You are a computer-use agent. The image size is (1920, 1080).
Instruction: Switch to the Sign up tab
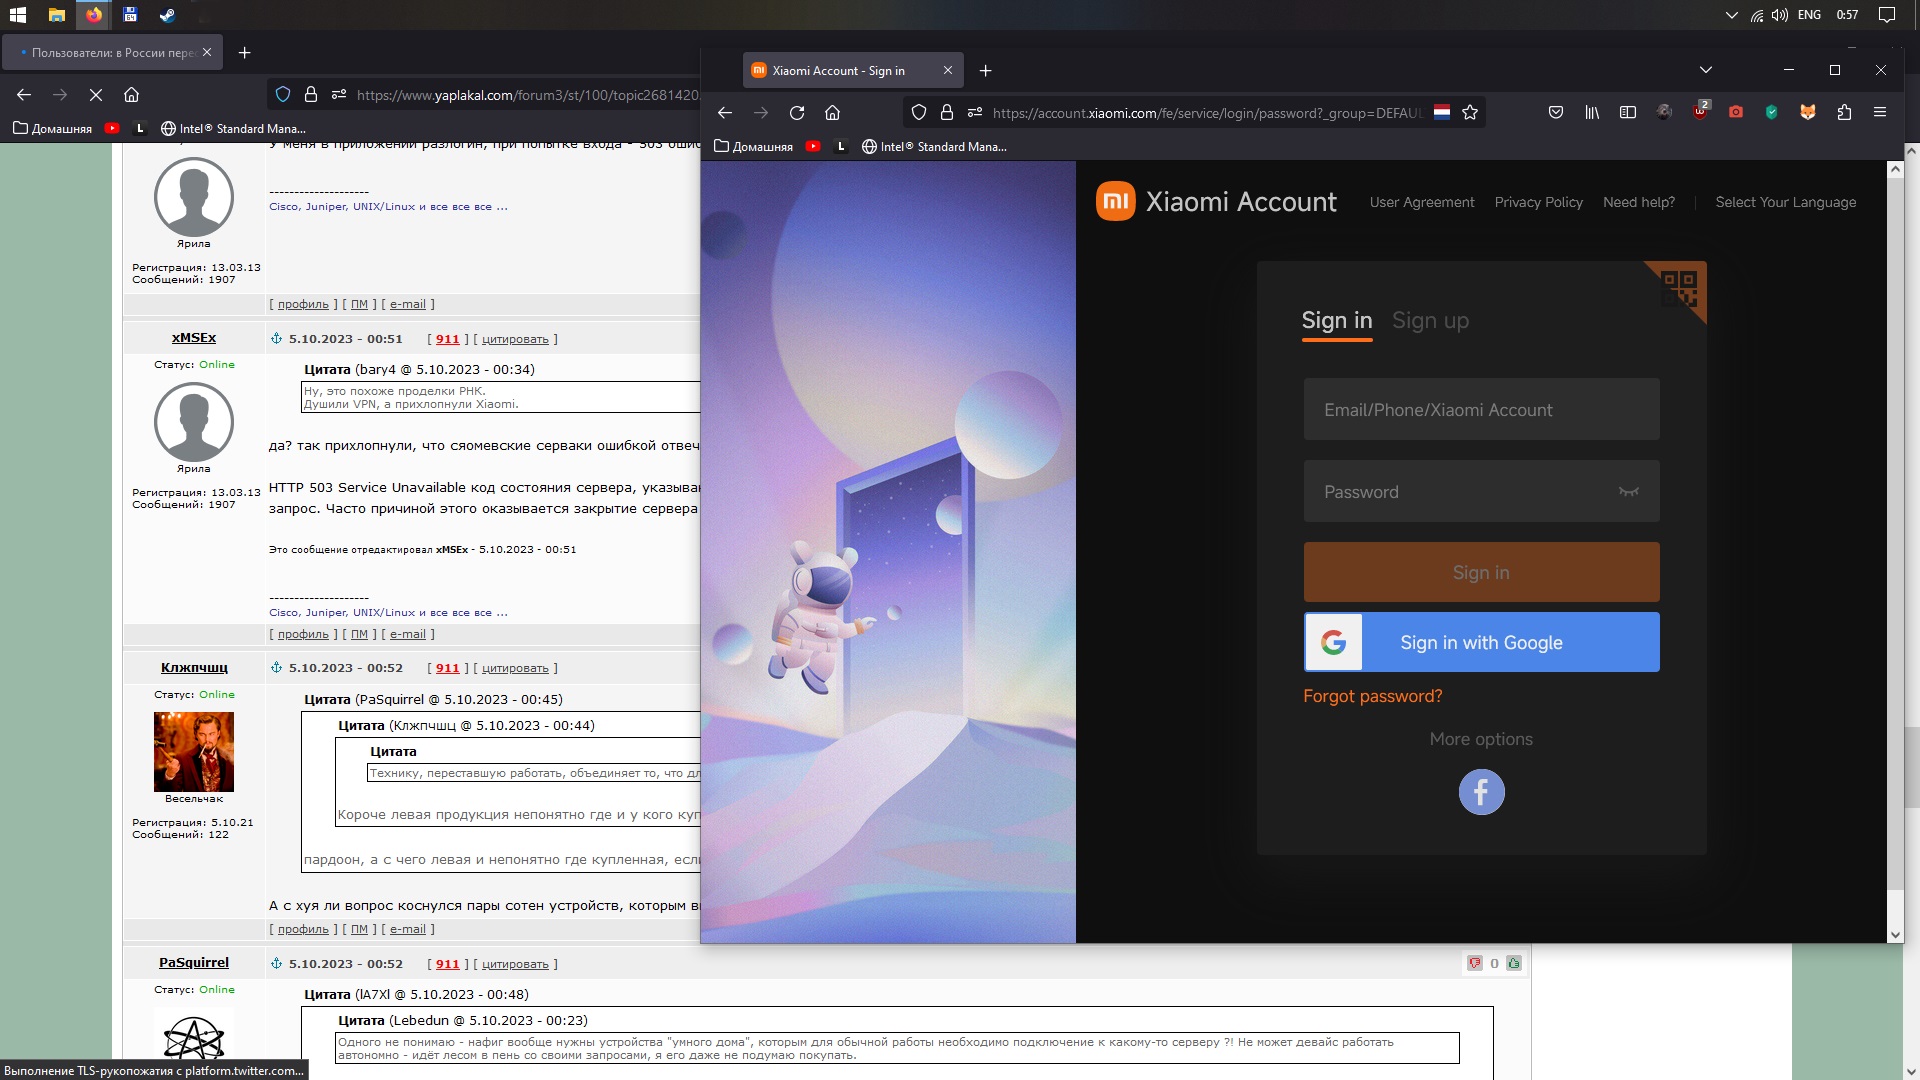click(1430, 320)
